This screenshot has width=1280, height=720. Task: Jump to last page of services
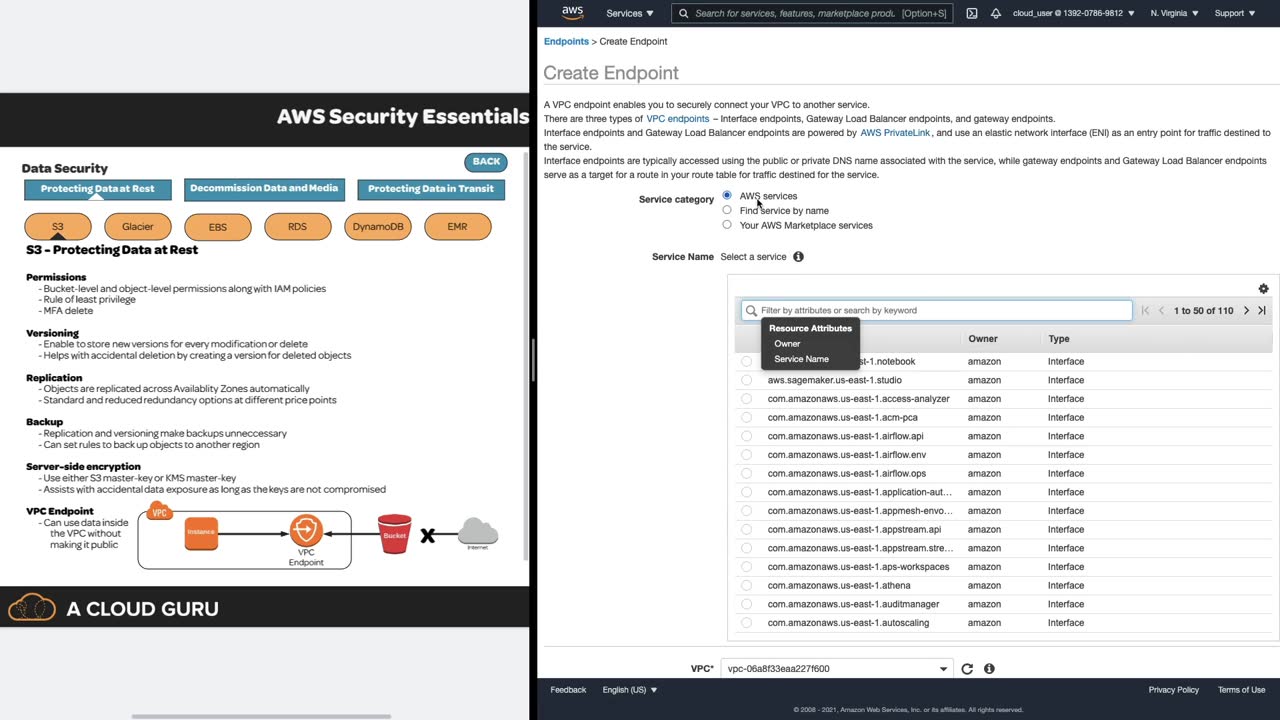[x=1262, y=311]
